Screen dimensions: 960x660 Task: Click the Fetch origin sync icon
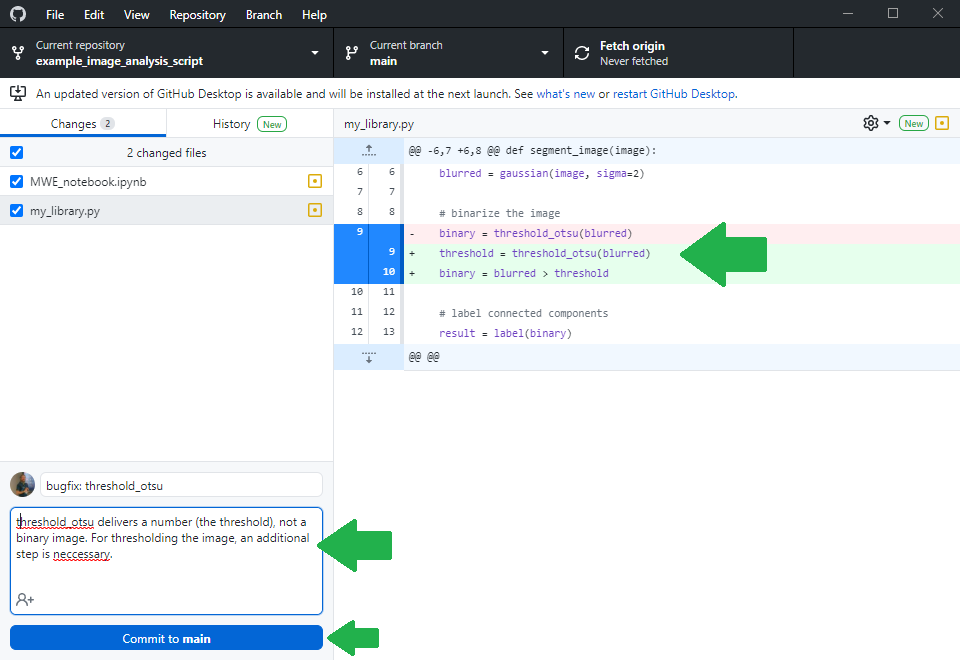(581, 53)
